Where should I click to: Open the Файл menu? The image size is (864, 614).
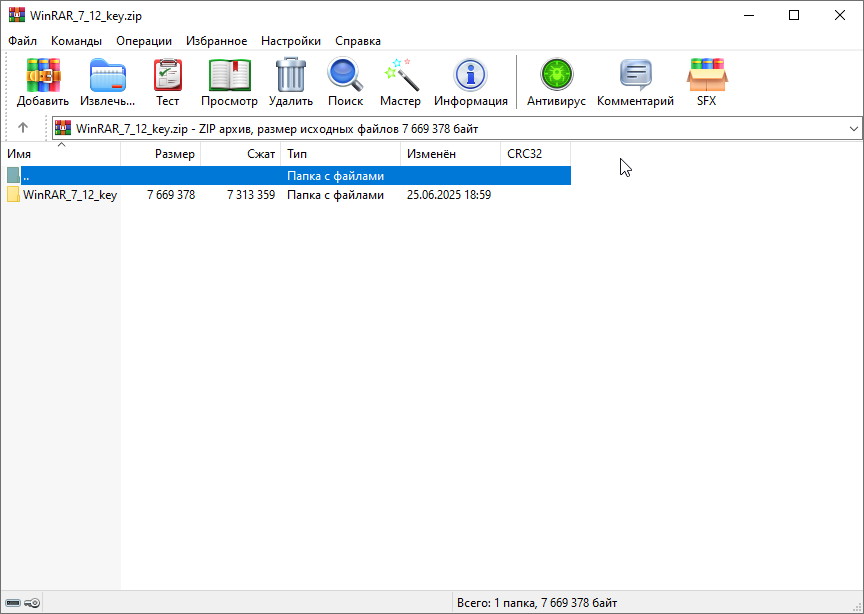(23, 41)
